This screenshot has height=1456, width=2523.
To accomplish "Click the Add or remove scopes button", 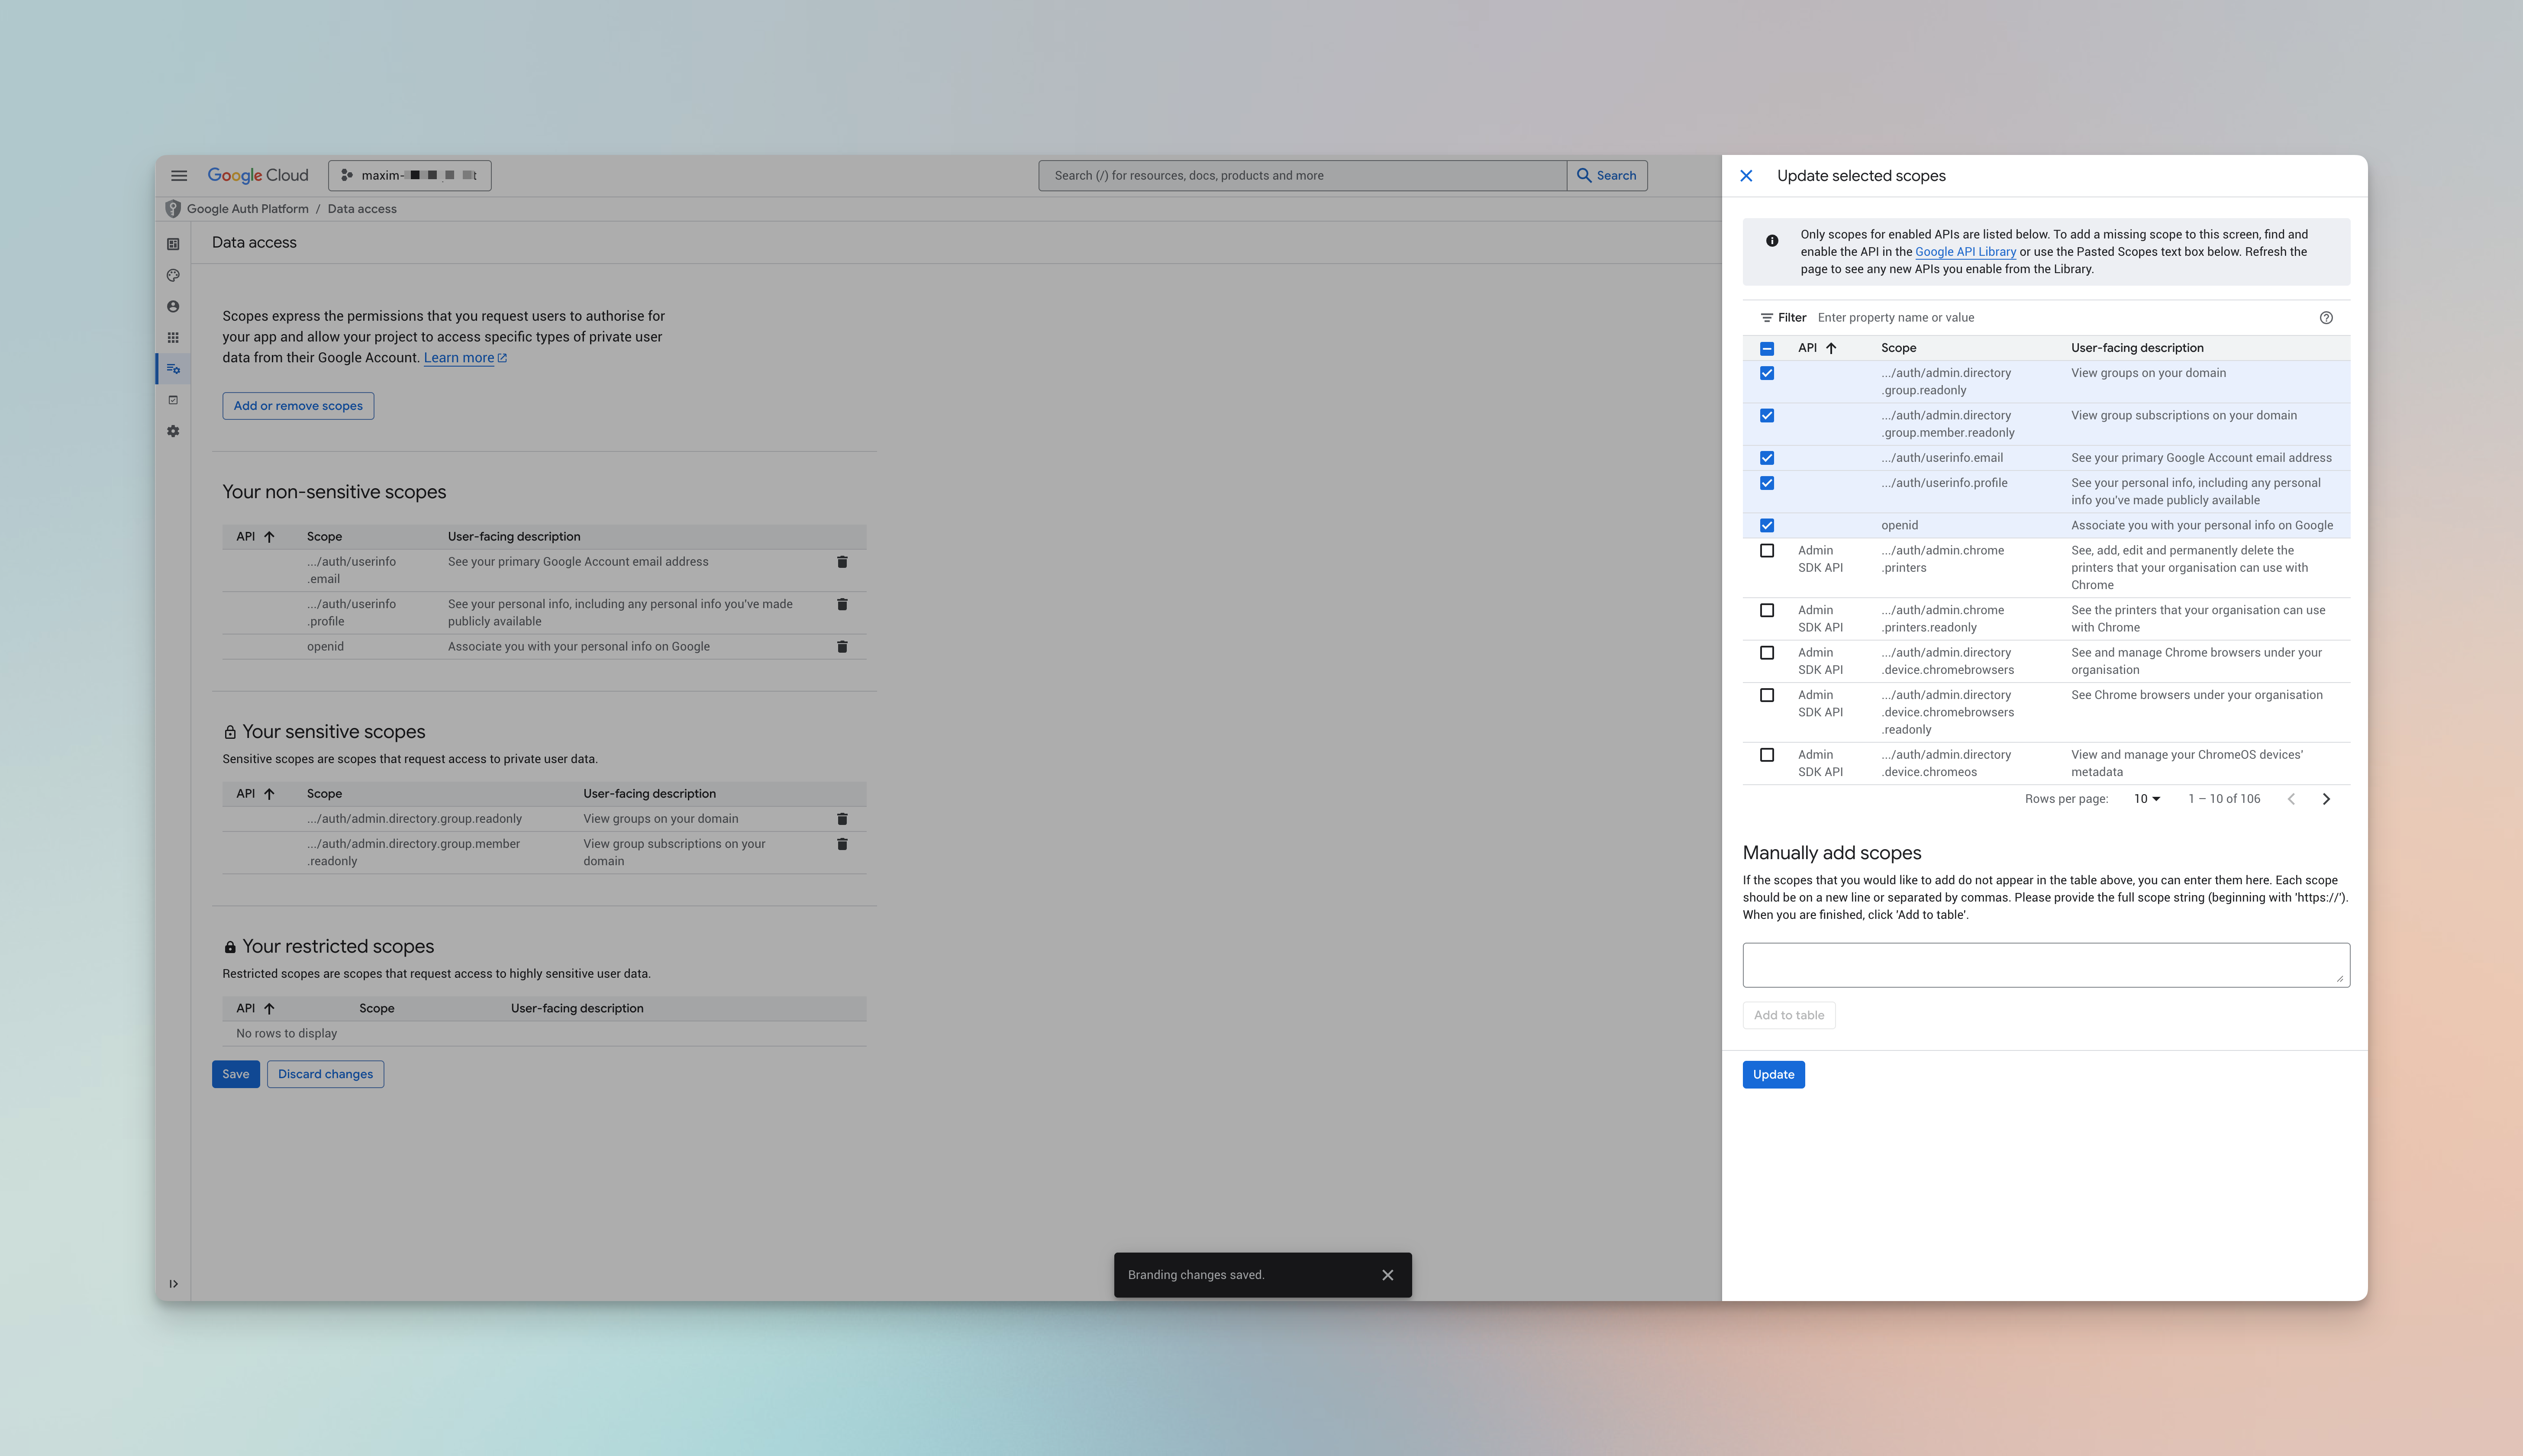I will click(298, 406).
